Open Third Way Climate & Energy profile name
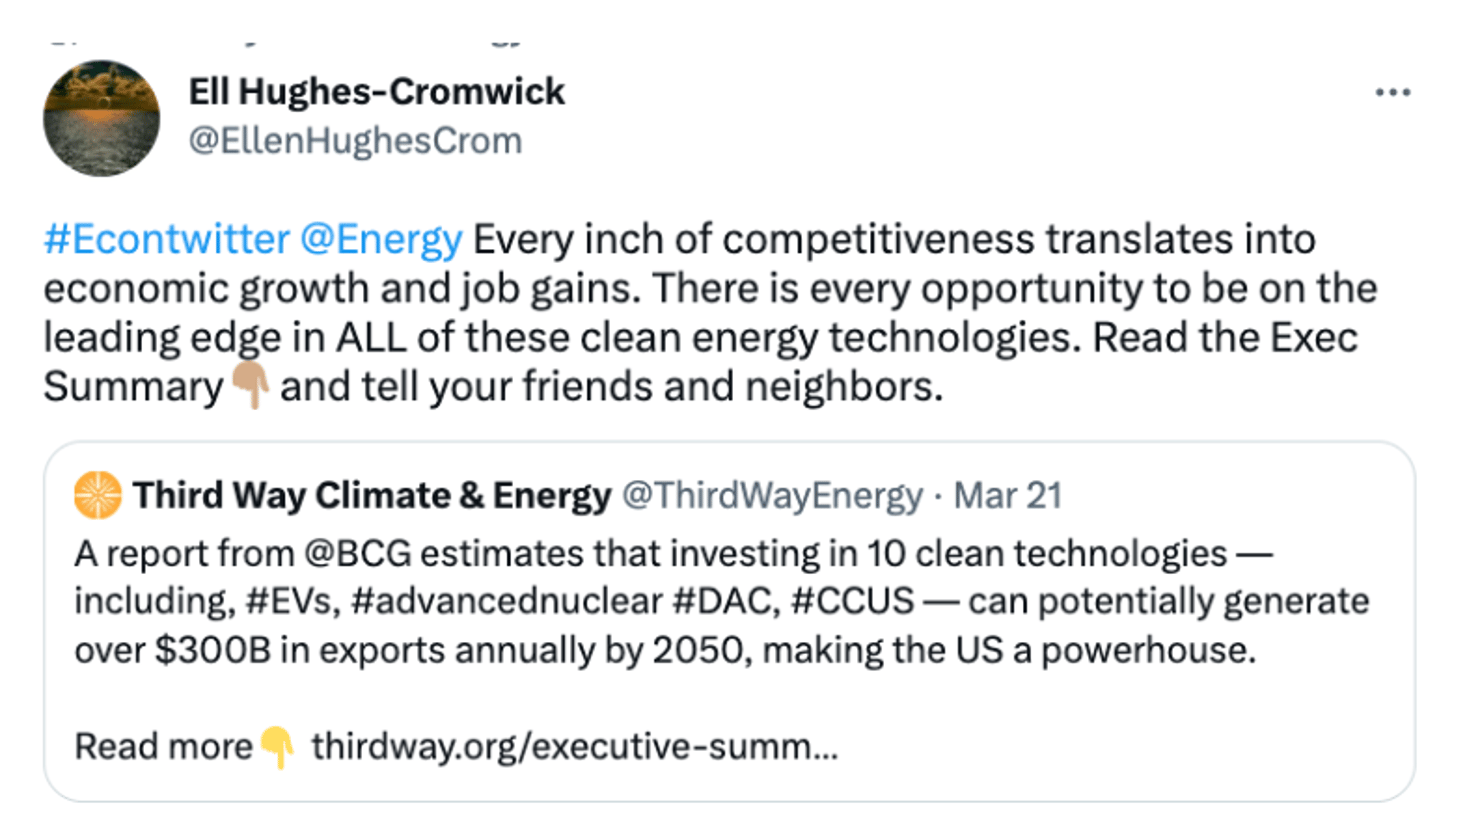 coord(372,495)
